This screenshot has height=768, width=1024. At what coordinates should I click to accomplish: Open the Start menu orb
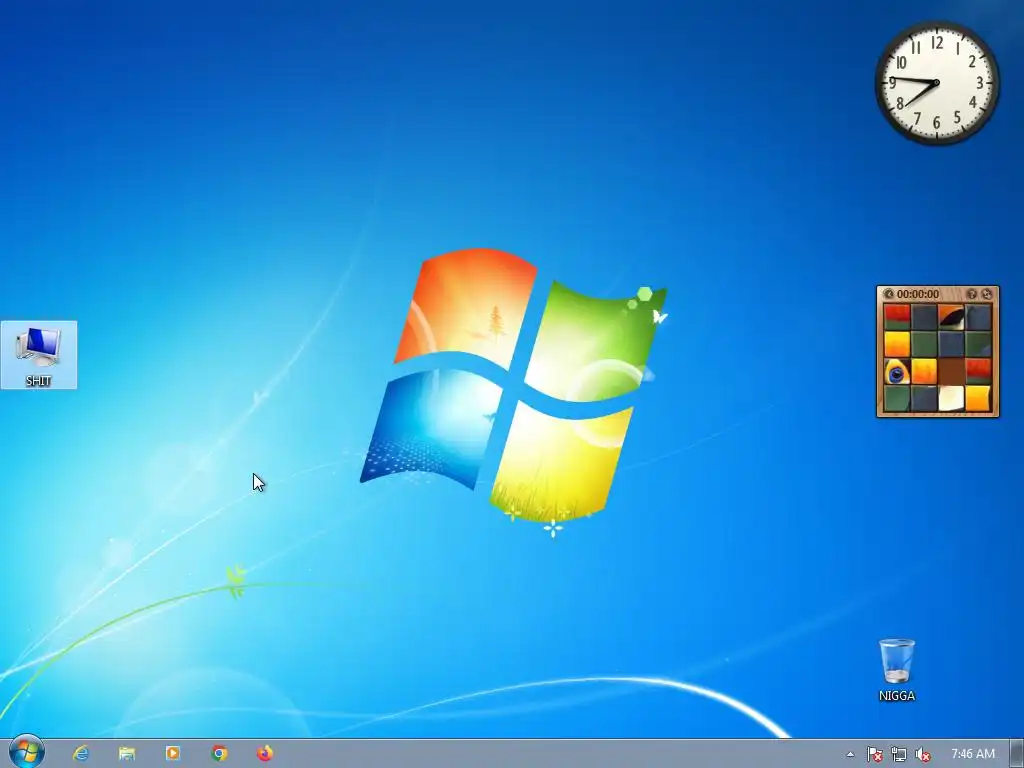tap(27, 752)
